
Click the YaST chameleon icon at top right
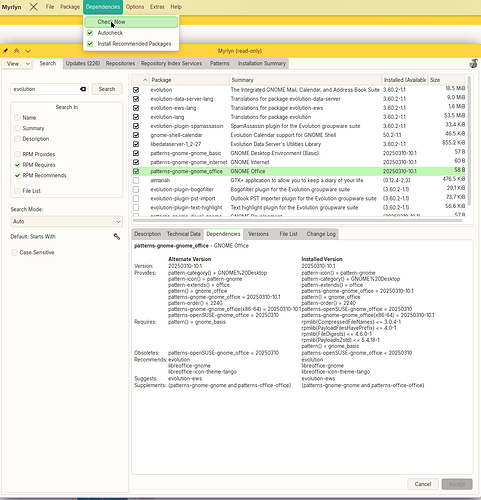pyautogui.click(x=473, y=63)
